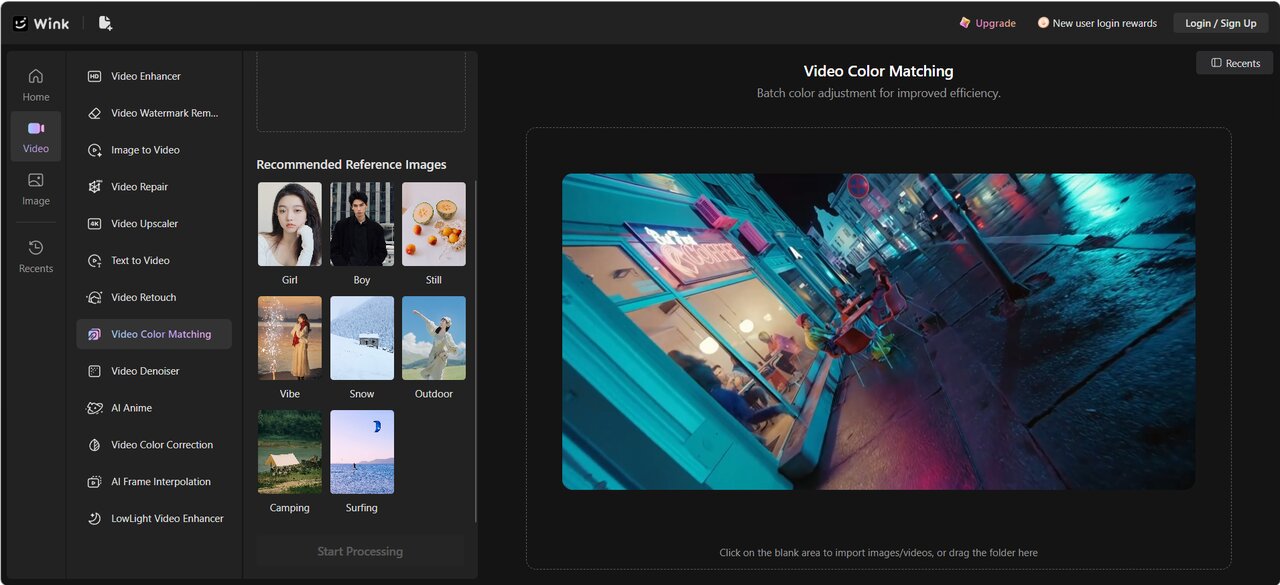Click the Image to Video icon
Image resolution: width=1280 pixels, height=585 pixels.
(94, 150)
